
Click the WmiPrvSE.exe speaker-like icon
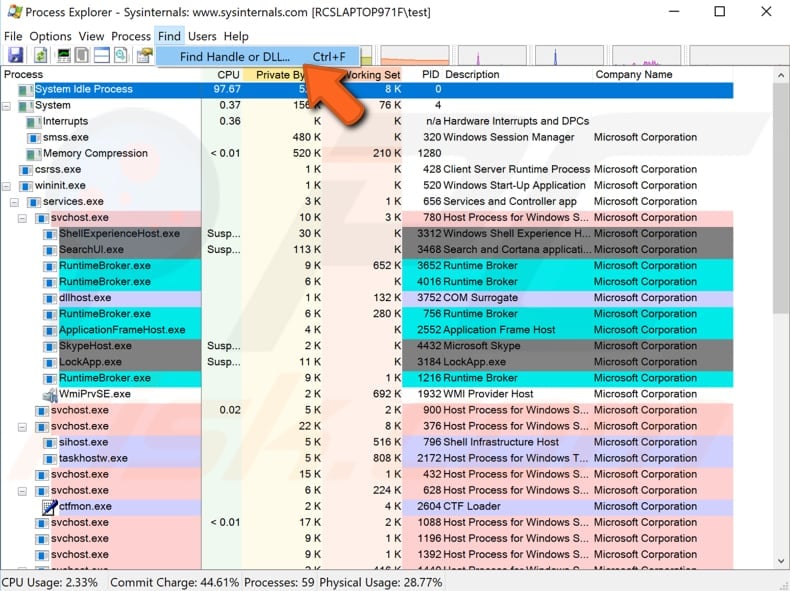coord(50,395)
